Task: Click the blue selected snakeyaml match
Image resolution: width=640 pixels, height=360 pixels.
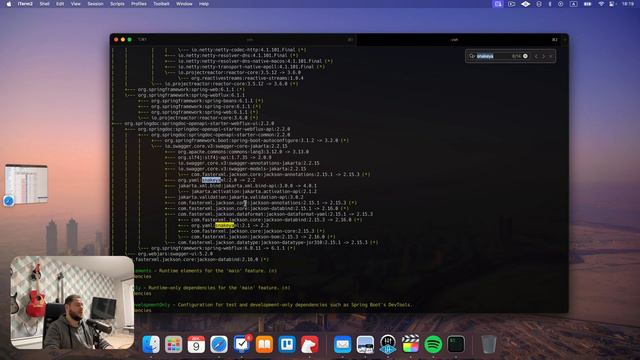Action: (x=211, y=180)
